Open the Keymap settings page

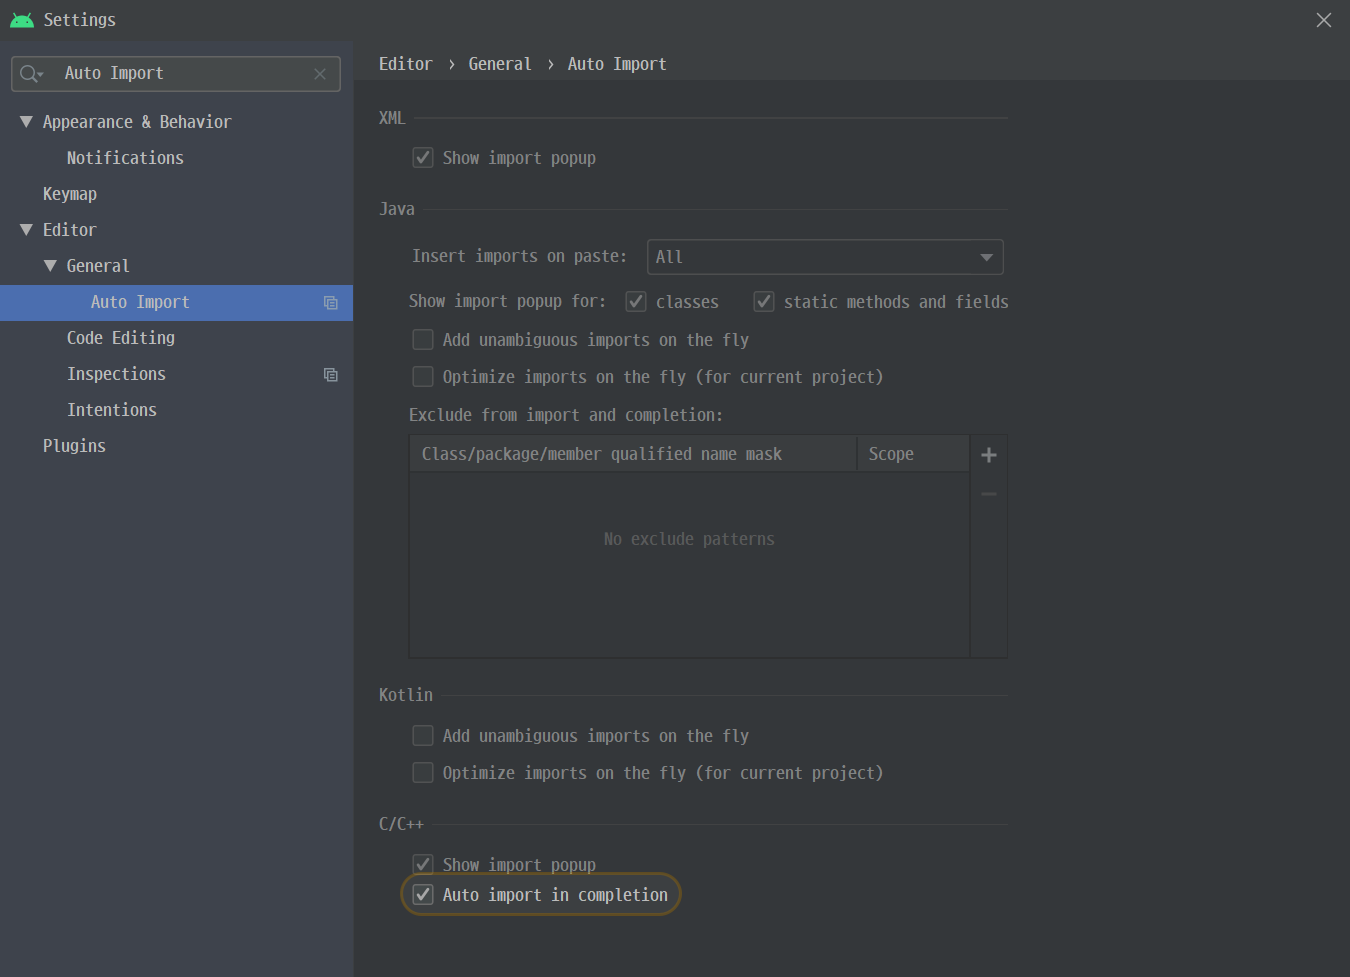tap(70, 194)
